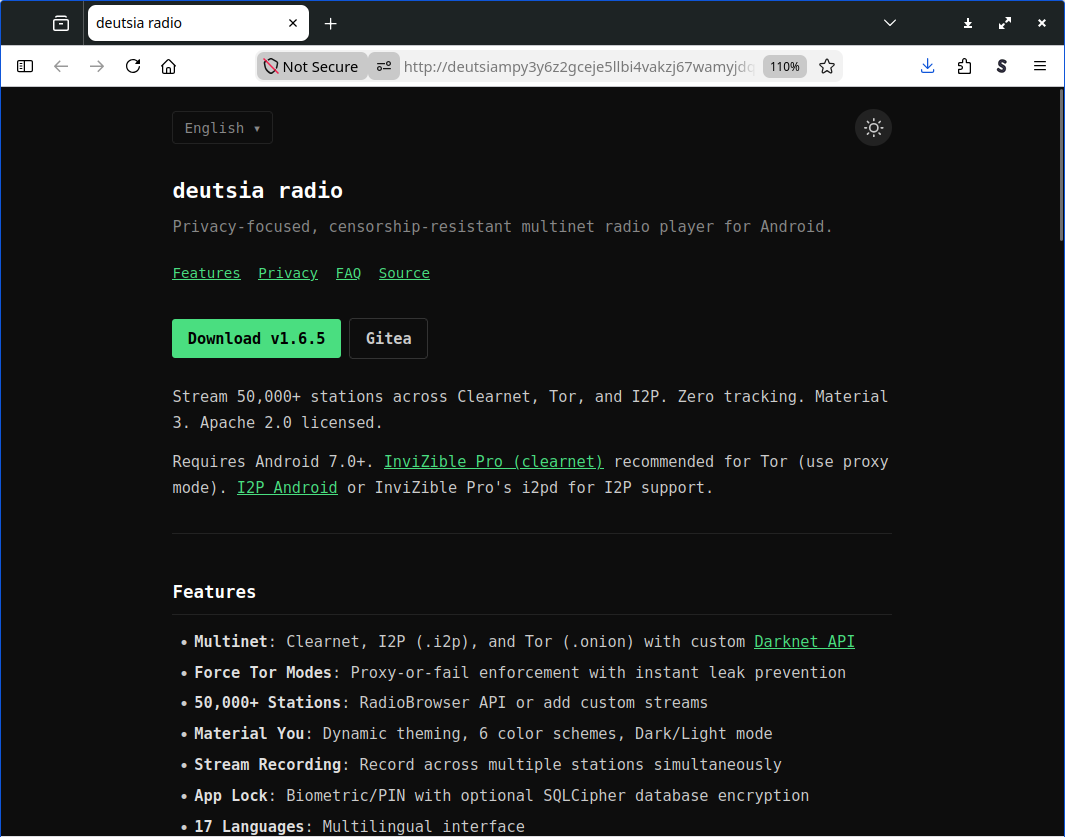This screenshot has height=837, width=1065.
Task: Go to the home page
Action: pos(168,66)
